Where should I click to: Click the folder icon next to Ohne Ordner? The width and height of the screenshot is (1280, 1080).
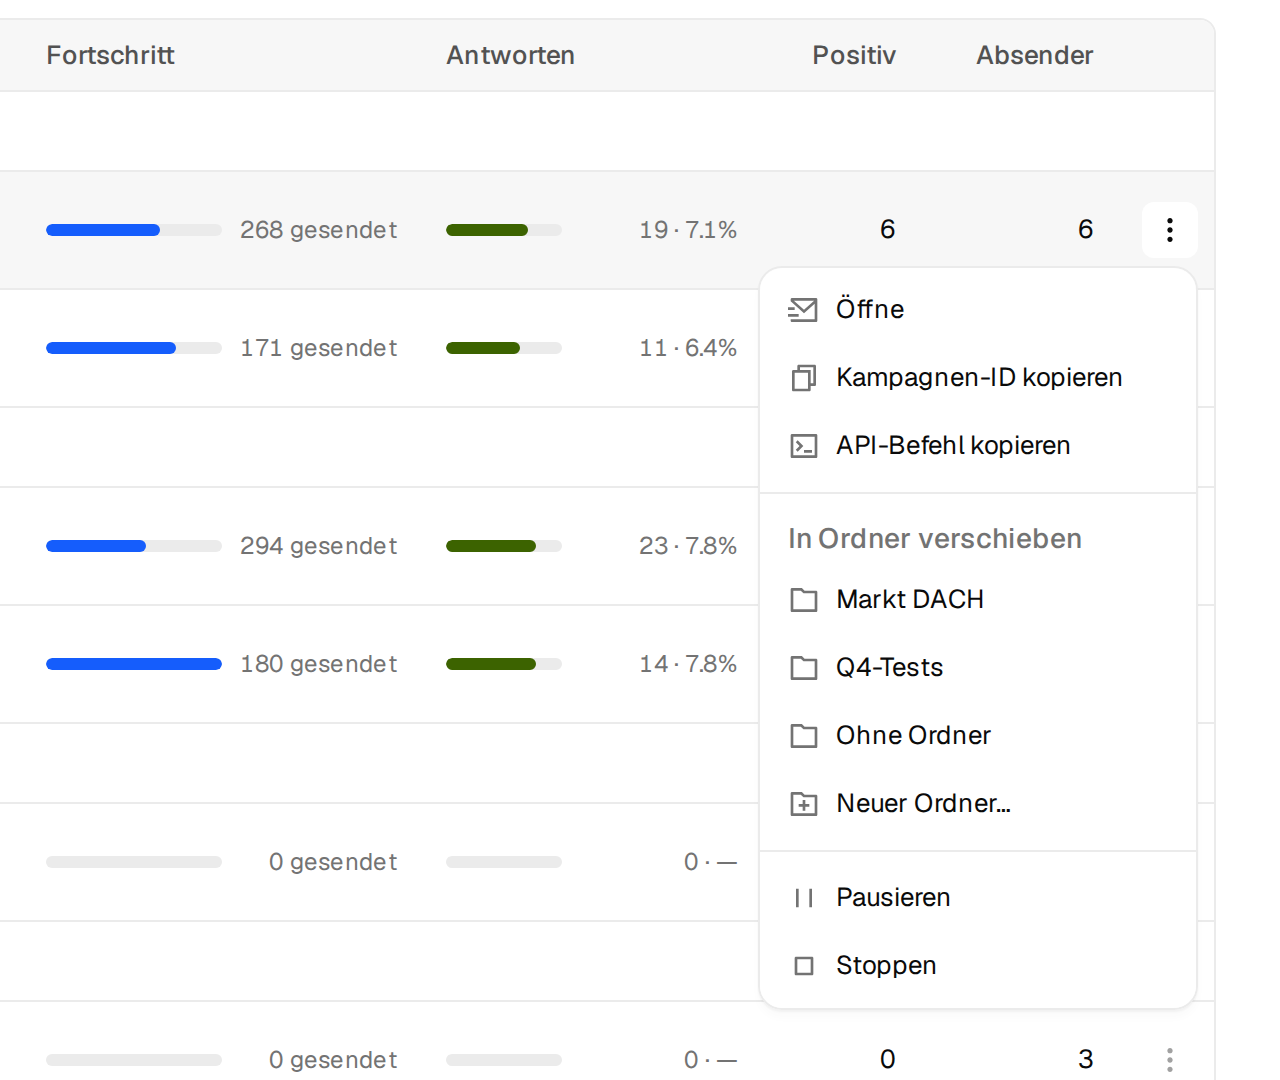(803, 736)
